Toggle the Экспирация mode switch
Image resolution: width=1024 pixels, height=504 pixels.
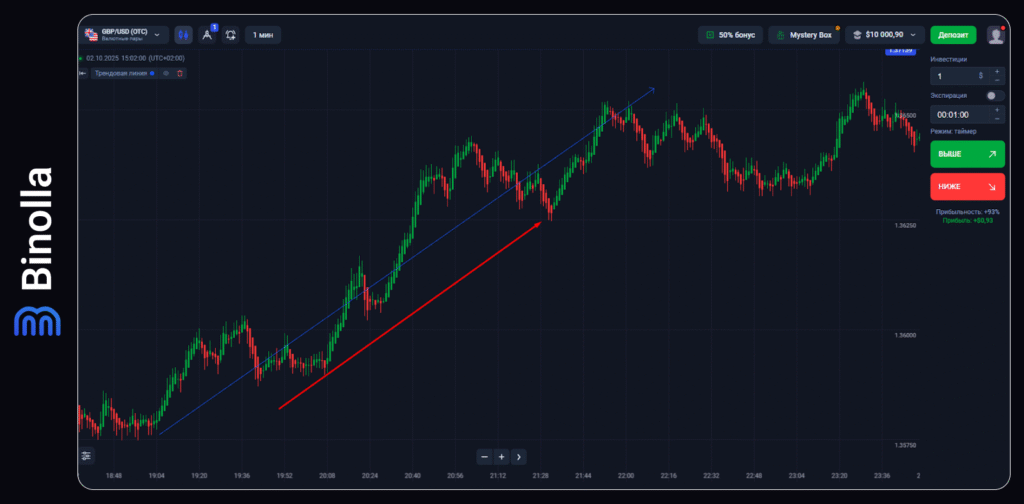994,95
